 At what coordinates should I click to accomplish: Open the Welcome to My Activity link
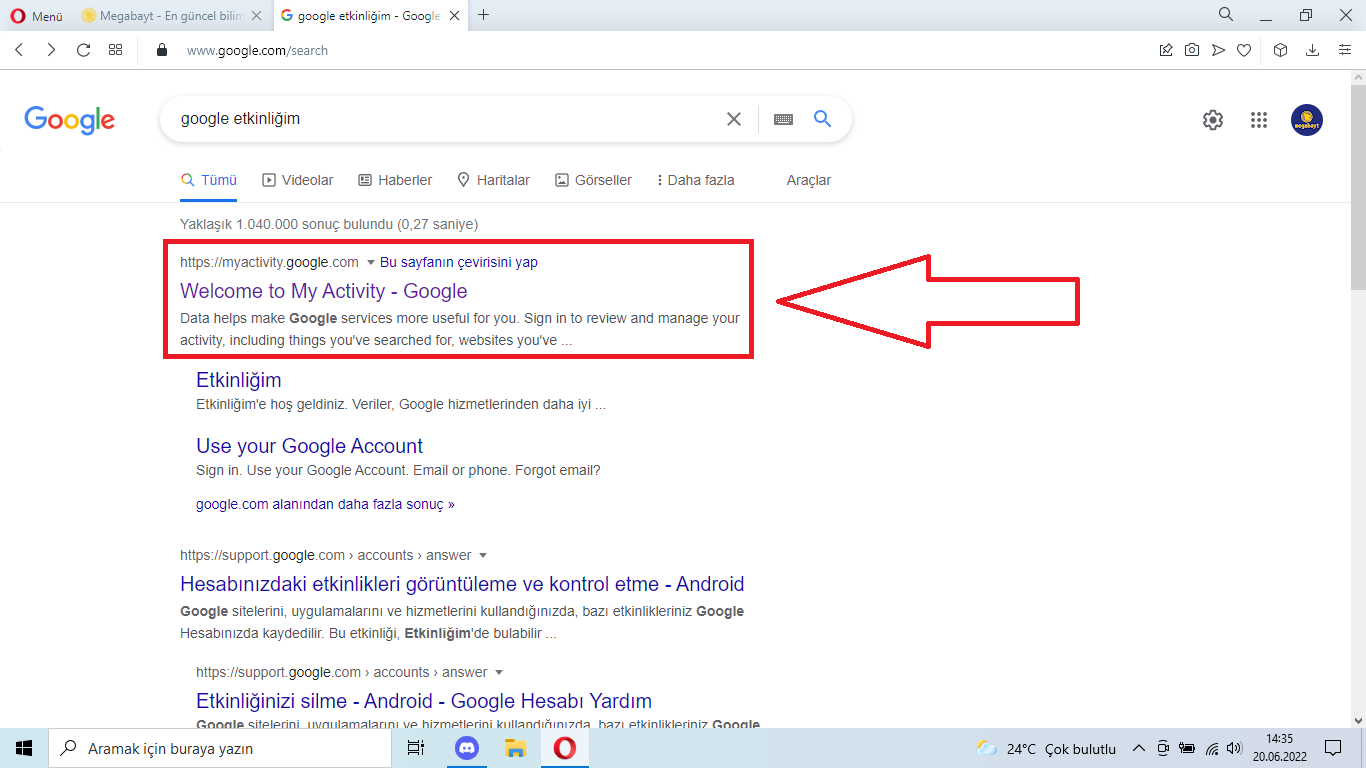[x=322, y=291]
